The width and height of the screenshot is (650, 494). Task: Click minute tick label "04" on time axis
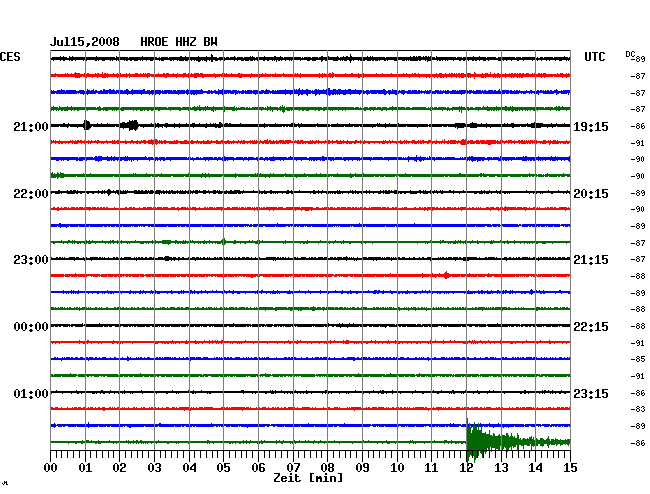(x=189, y=468)
